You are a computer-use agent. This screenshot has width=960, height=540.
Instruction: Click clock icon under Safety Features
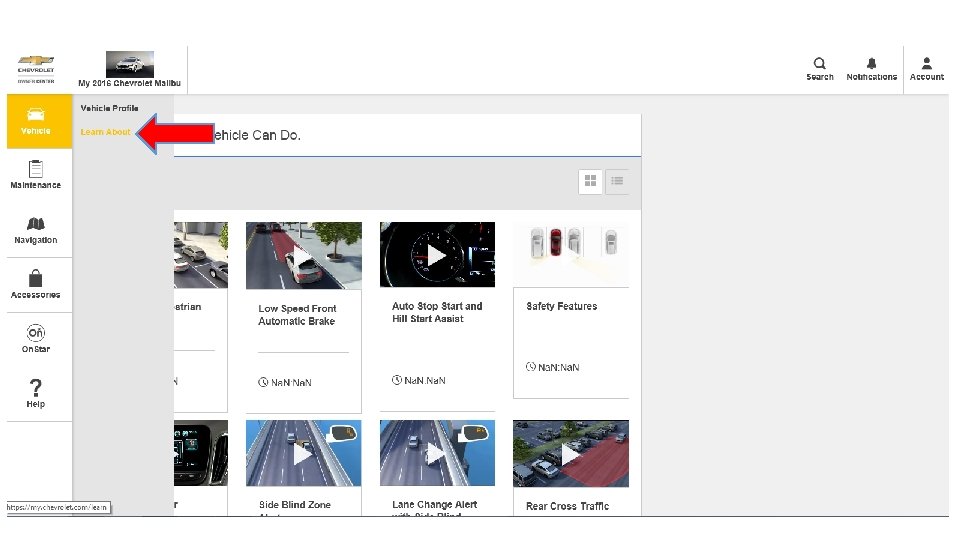(531, 367)
